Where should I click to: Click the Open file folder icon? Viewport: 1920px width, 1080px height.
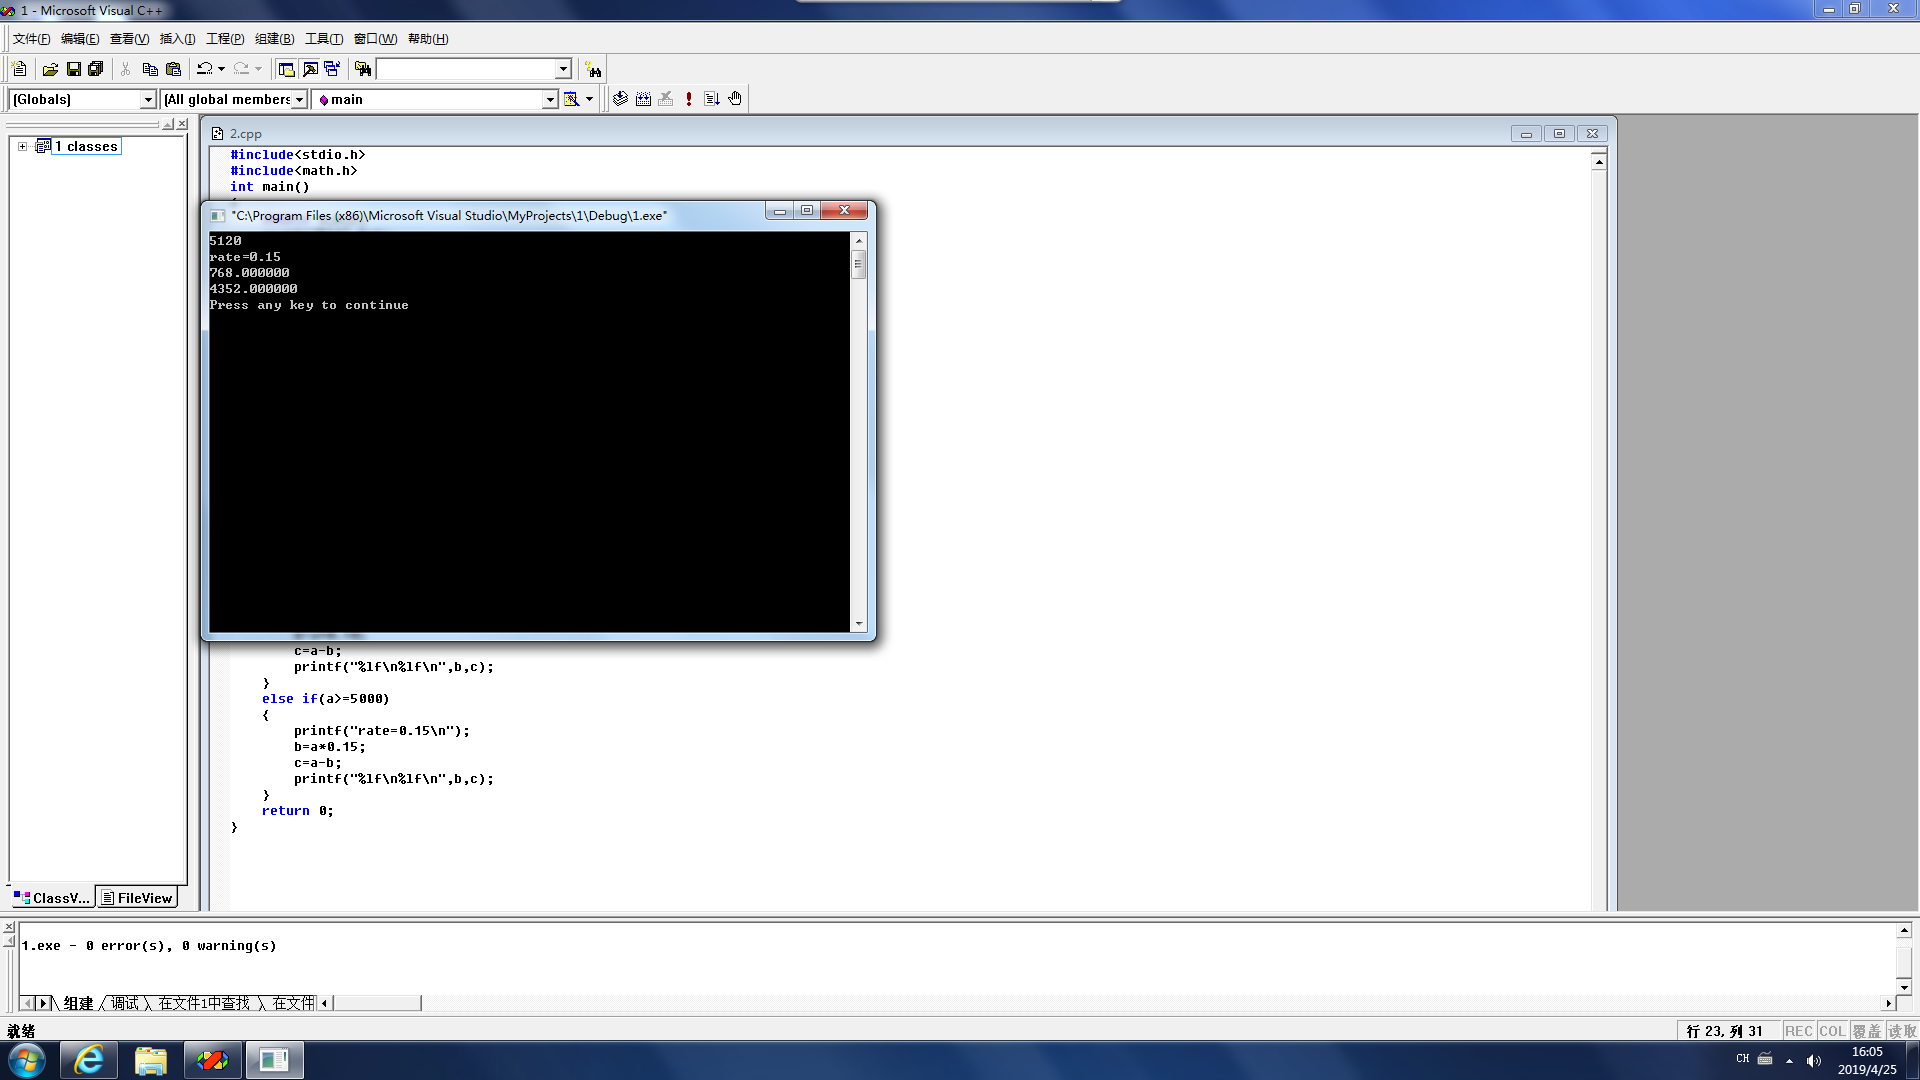50,69
